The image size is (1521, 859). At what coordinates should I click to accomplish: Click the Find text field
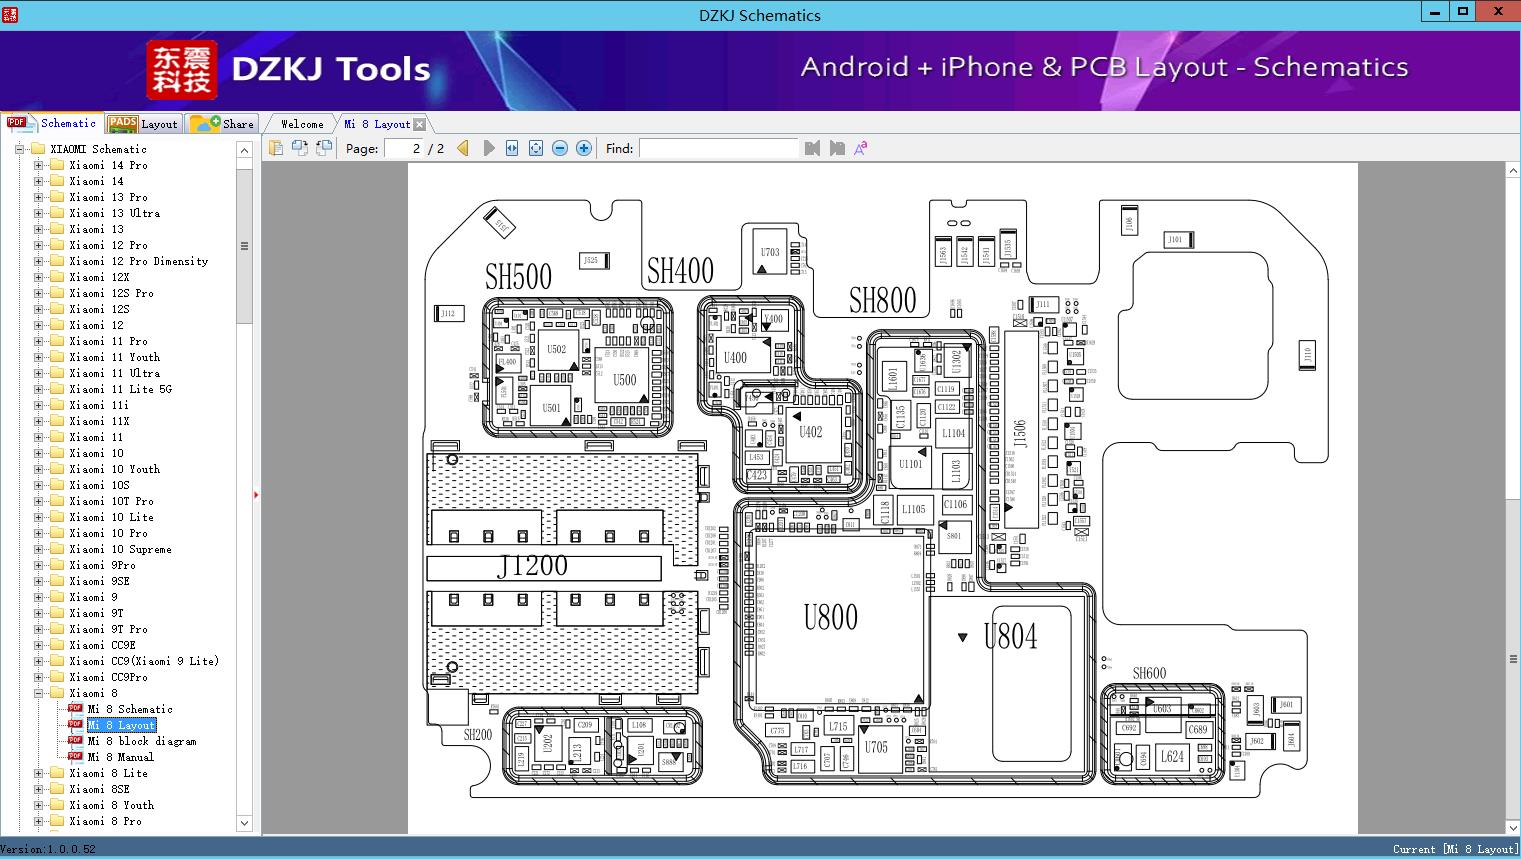coord(719,148)
